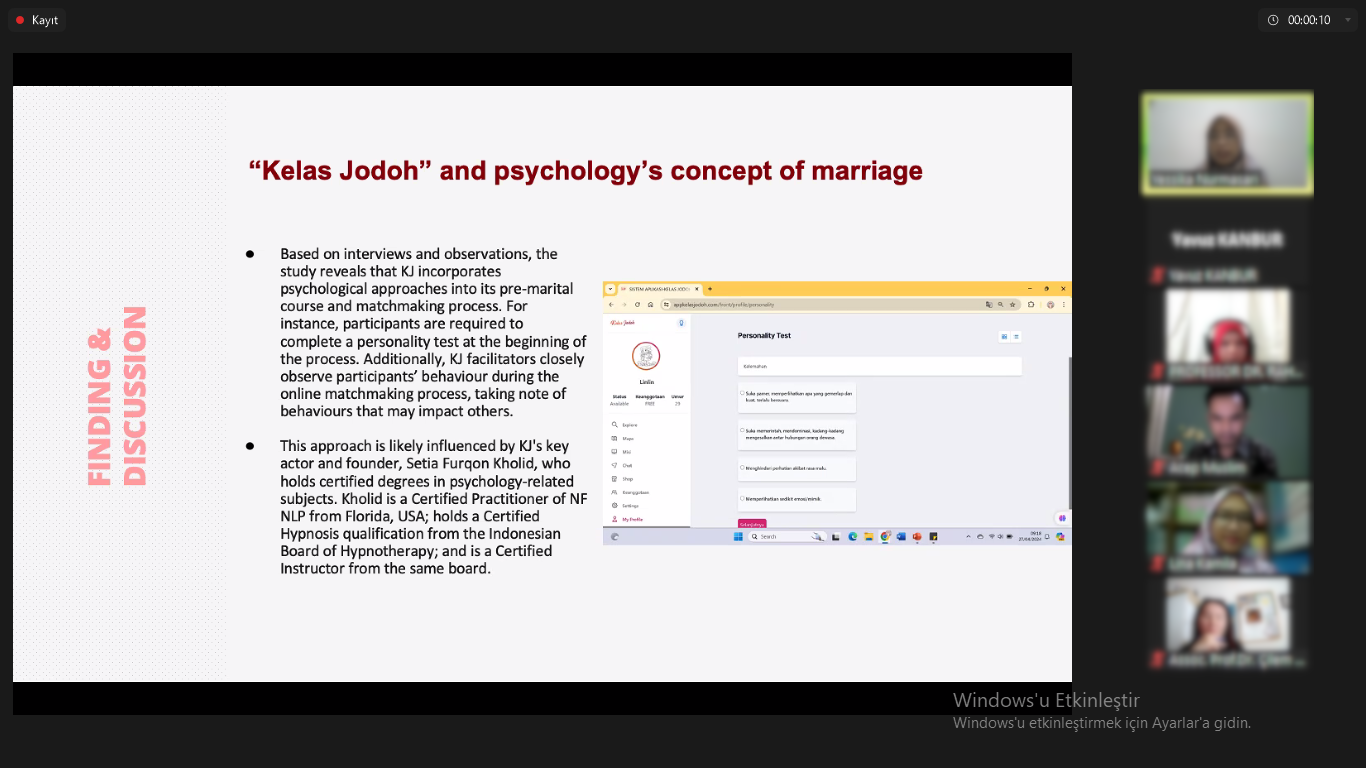
Task: Click the Kelemahan field in the Personality Test
Action: pos(880,366)
